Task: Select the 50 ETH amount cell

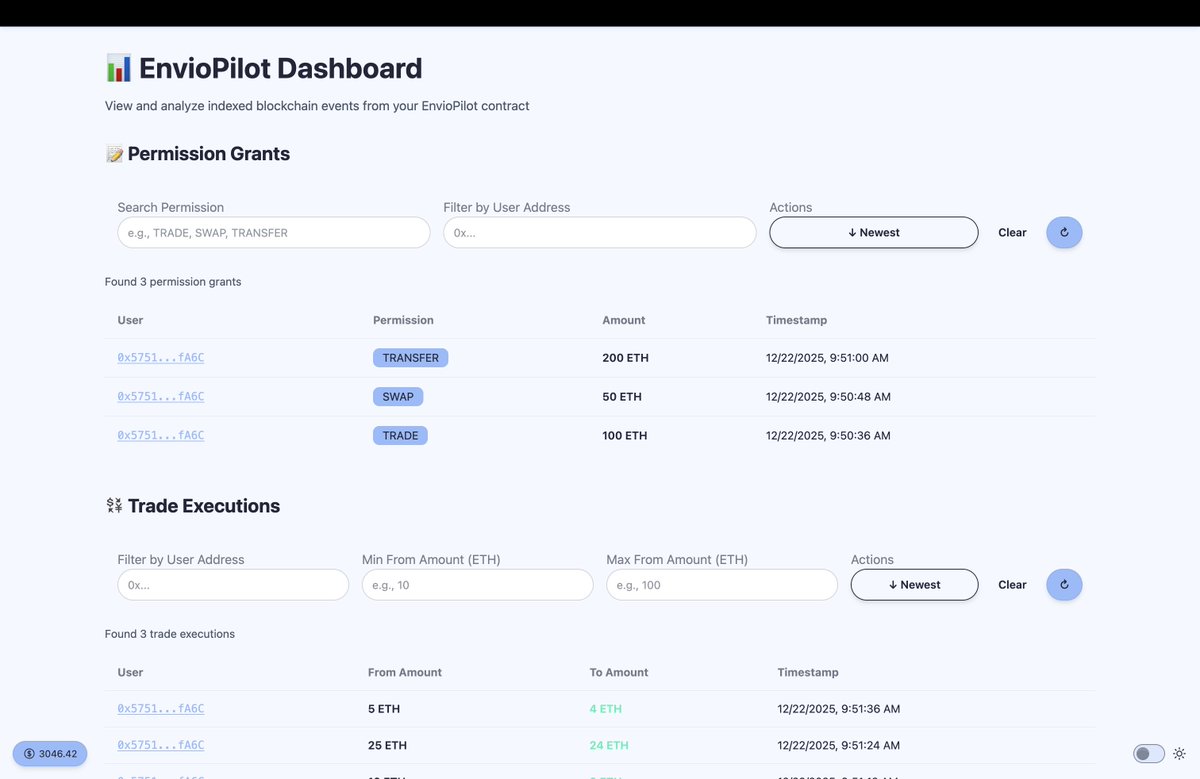Action: click(x=622, y=397)
